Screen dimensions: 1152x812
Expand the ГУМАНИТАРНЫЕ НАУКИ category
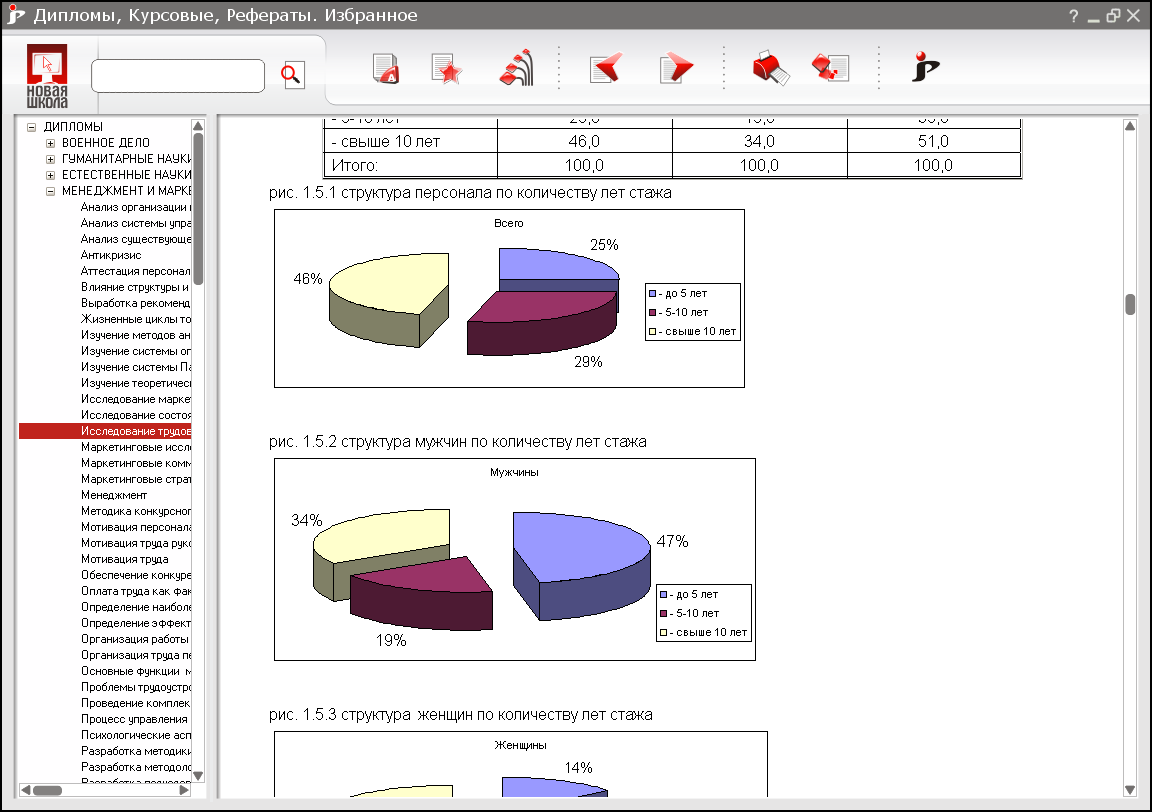(x=50, y=159)
